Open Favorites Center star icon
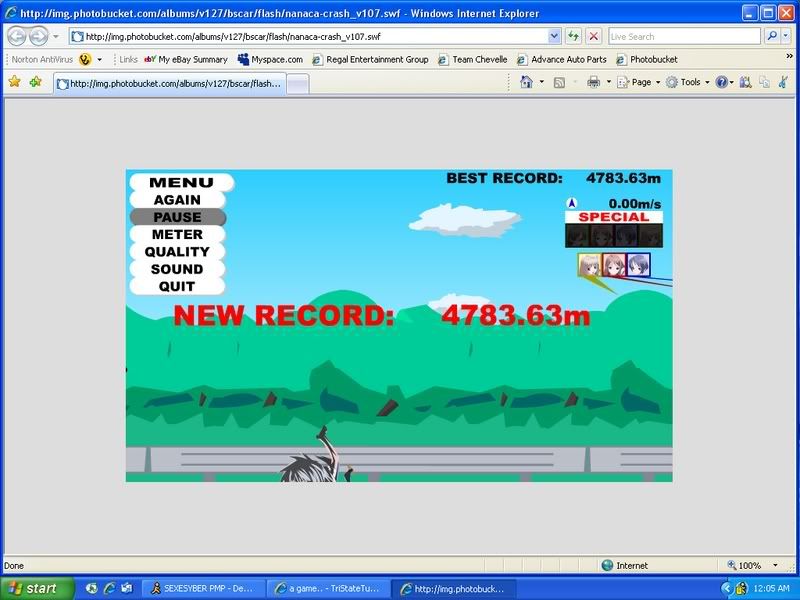Screen dimensions: 800x600 click(14, 82)
